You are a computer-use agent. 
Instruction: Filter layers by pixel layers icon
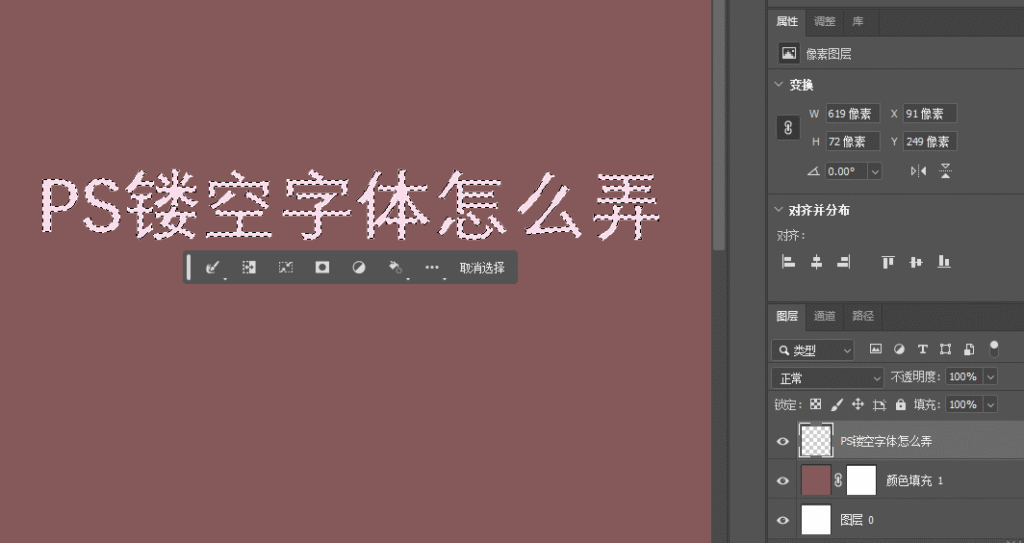pos(876,350)
